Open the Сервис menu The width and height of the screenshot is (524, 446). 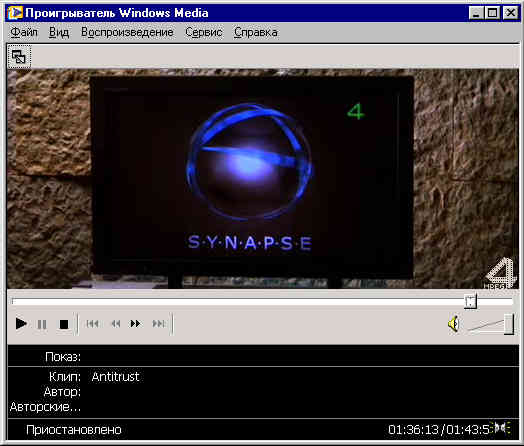204,32
